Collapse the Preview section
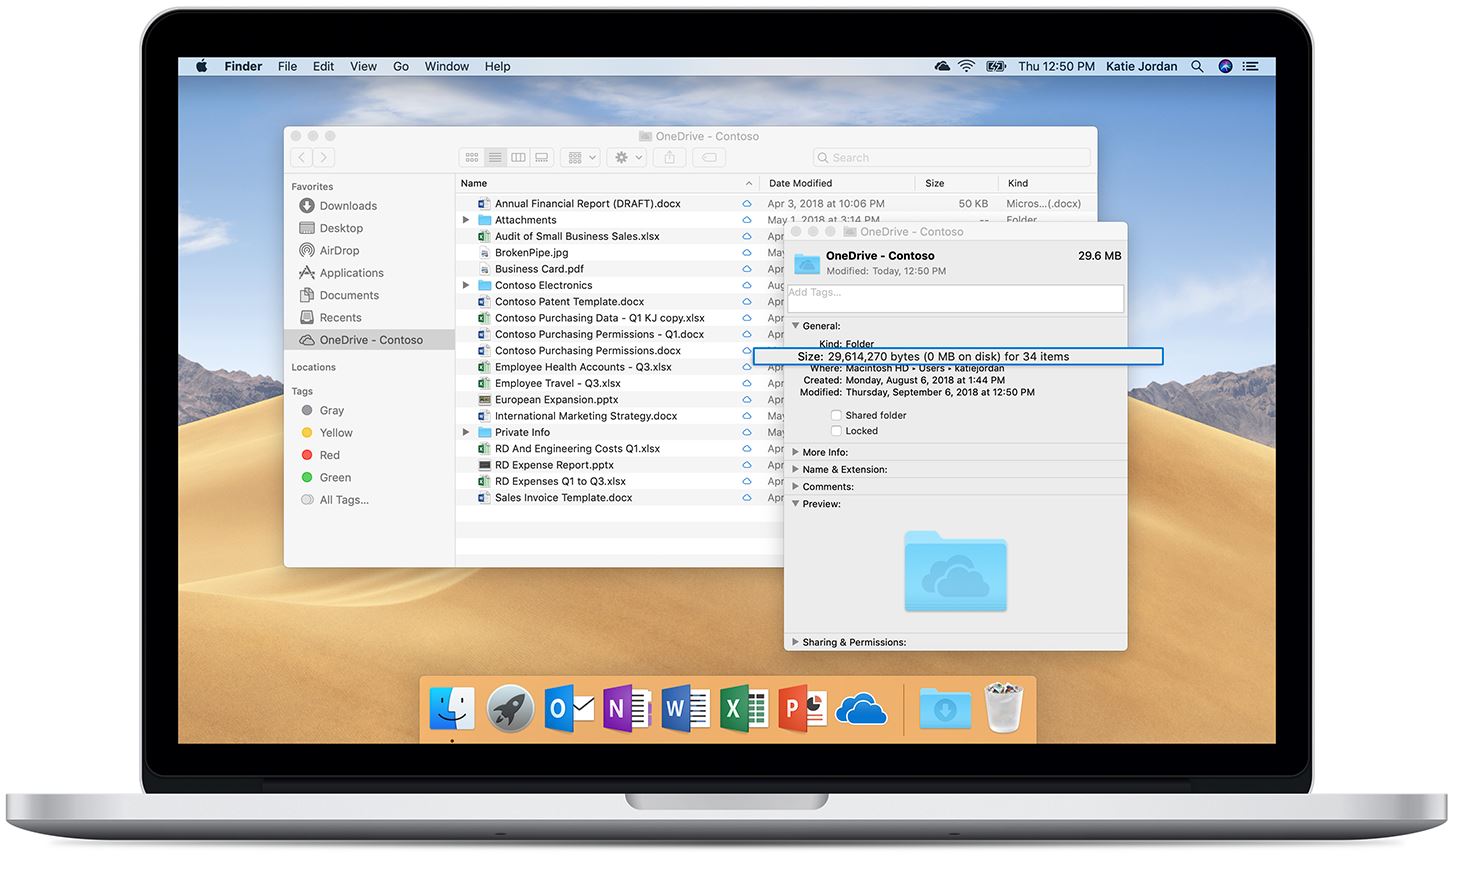 click(x=796, y=504)
